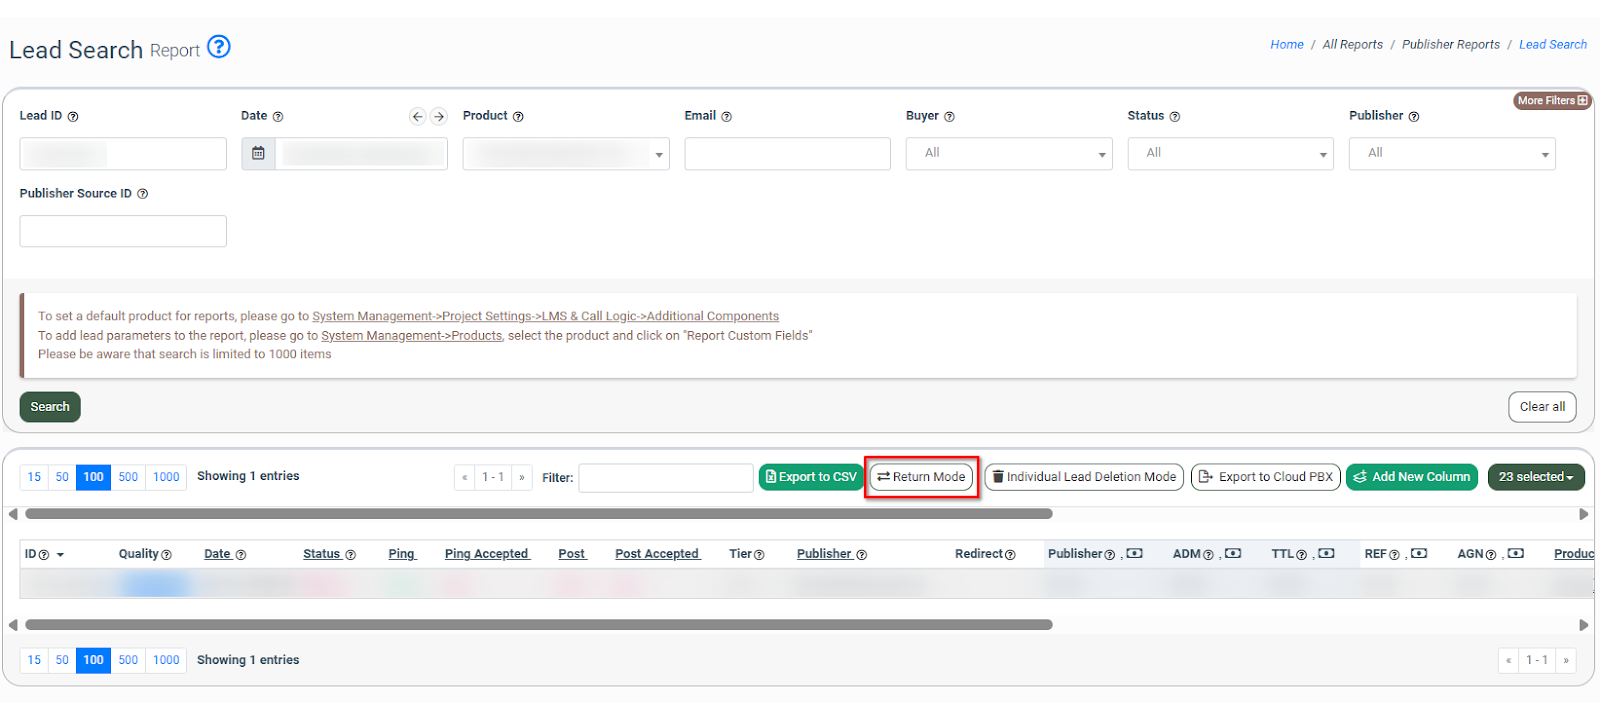Select 500 entries per page at top
This screenshot has width=1600, height=703.
[128, 477]
